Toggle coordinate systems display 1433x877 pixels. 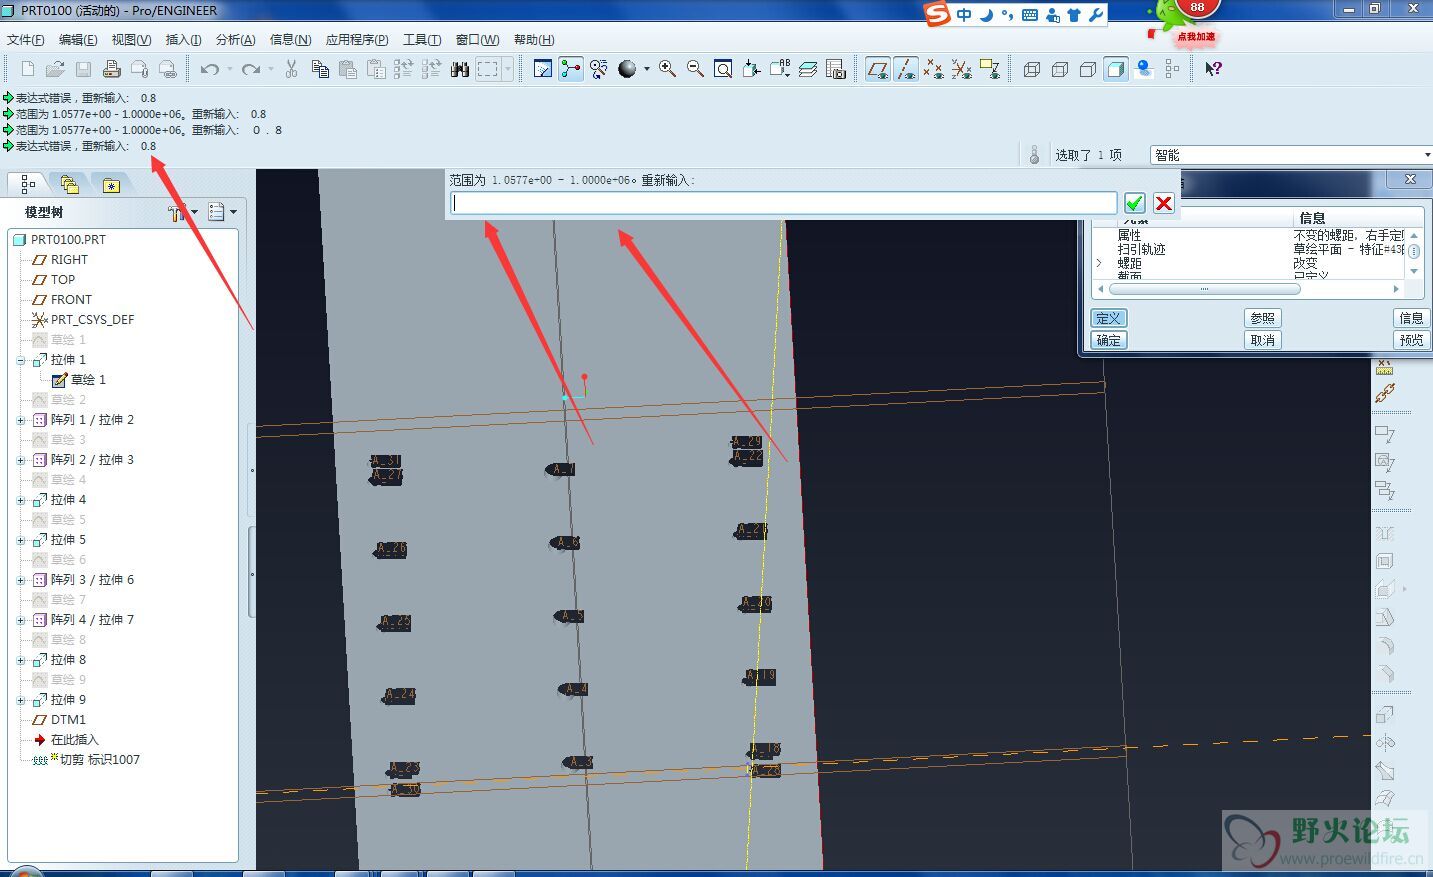click(x=961, y=69)
